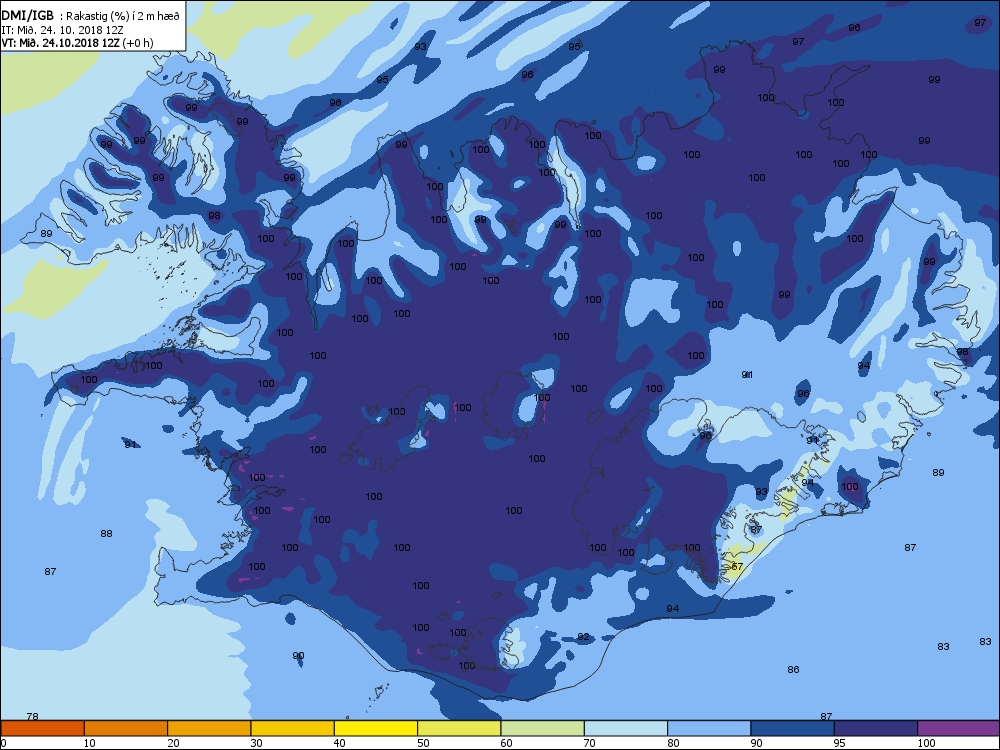Screen dimensions: 1000x750
Task: Click the title text 'DMI/IGB : Rakastig (%) í 2 m hæð'
Action: [x=91, y=17]
